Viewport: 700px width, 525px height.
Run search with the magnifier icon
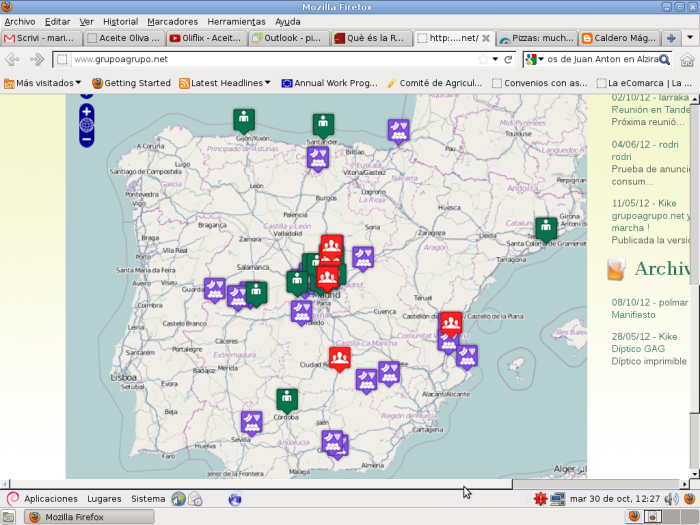[x=664, y=59]
